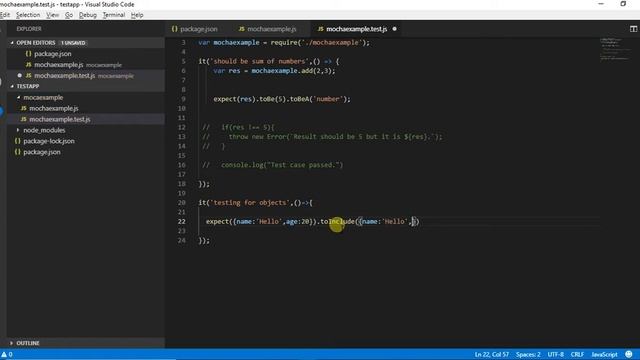The image size is (640, 360).
Task: Click unsaved dot beside mochaexample.test.js in Open Editors
Action: [x=19, y=76]
